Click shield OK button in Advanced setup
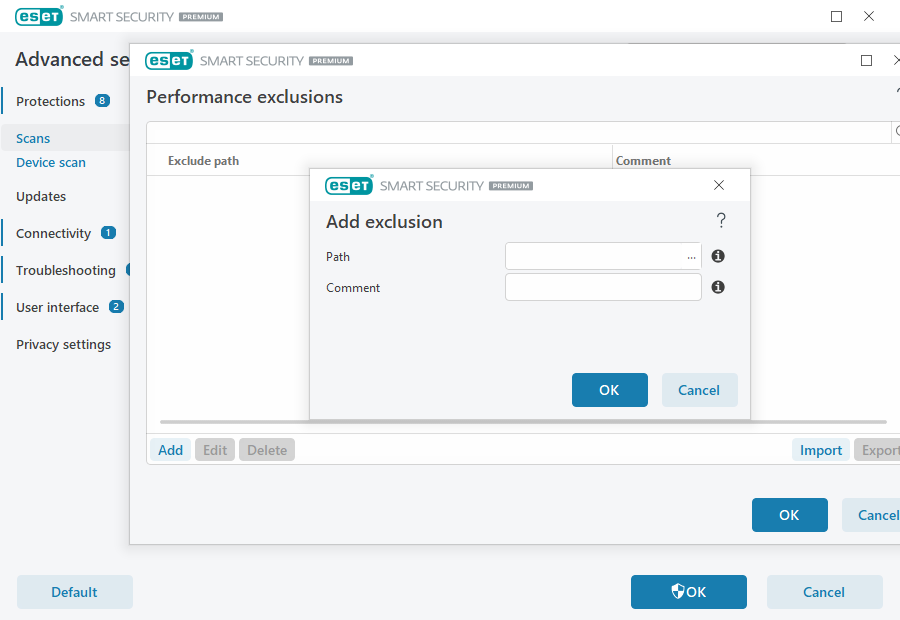 pos(689,592)
